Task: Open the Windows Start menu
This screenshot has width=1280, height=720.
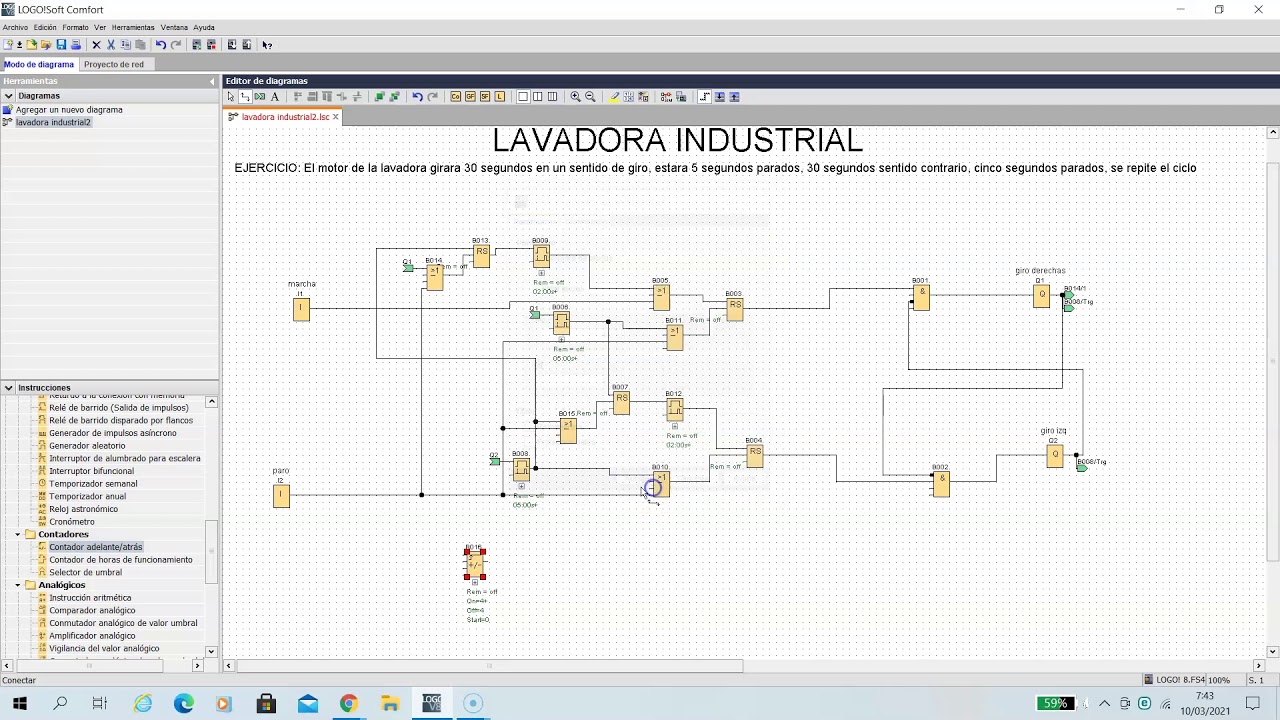Action: click(19, 704)
